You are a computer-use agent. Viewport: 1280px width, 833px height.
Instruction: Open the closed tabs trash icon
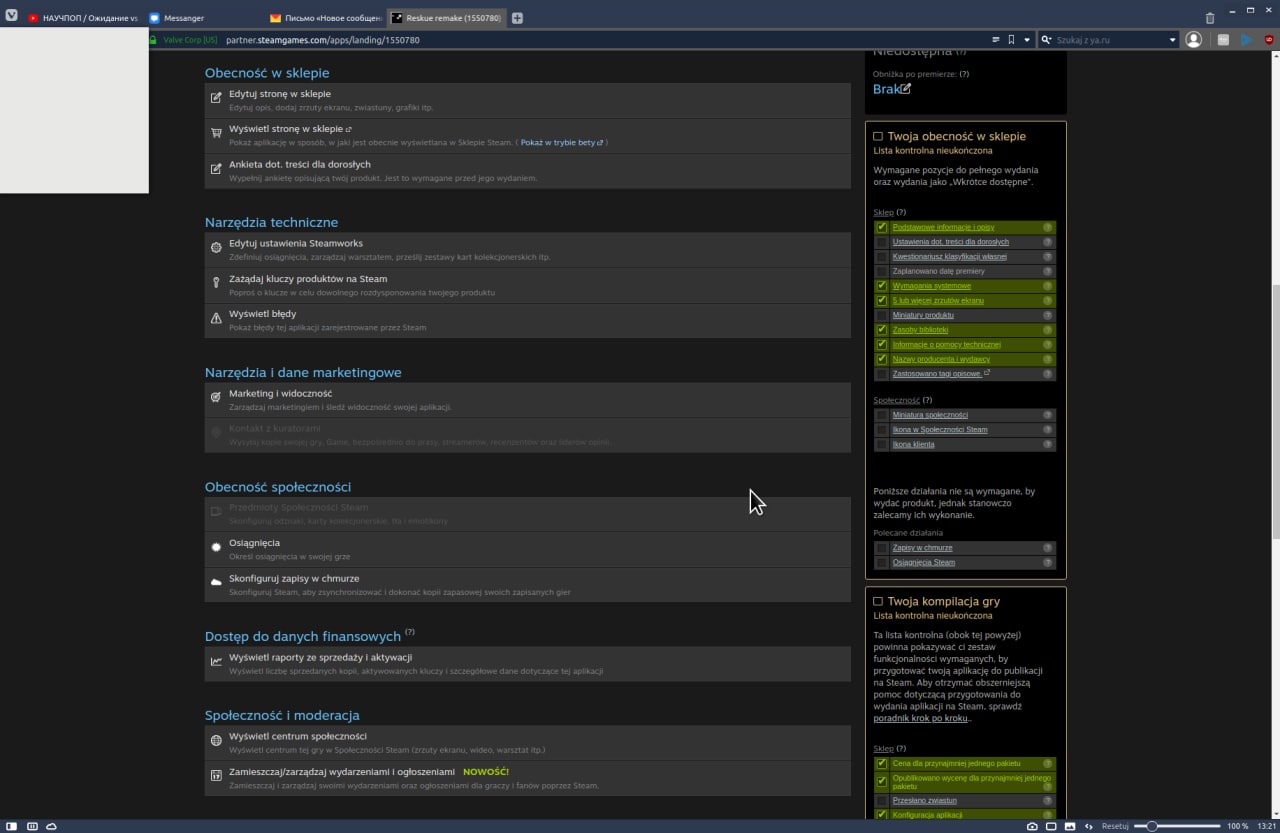point(1210,18)
